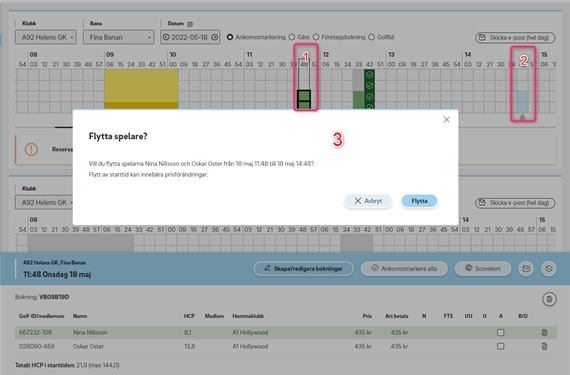The width and height of the screenshot is (570, 375).
Task: Click the copy booking icon beside Bokning
Action: coord(549,299)
